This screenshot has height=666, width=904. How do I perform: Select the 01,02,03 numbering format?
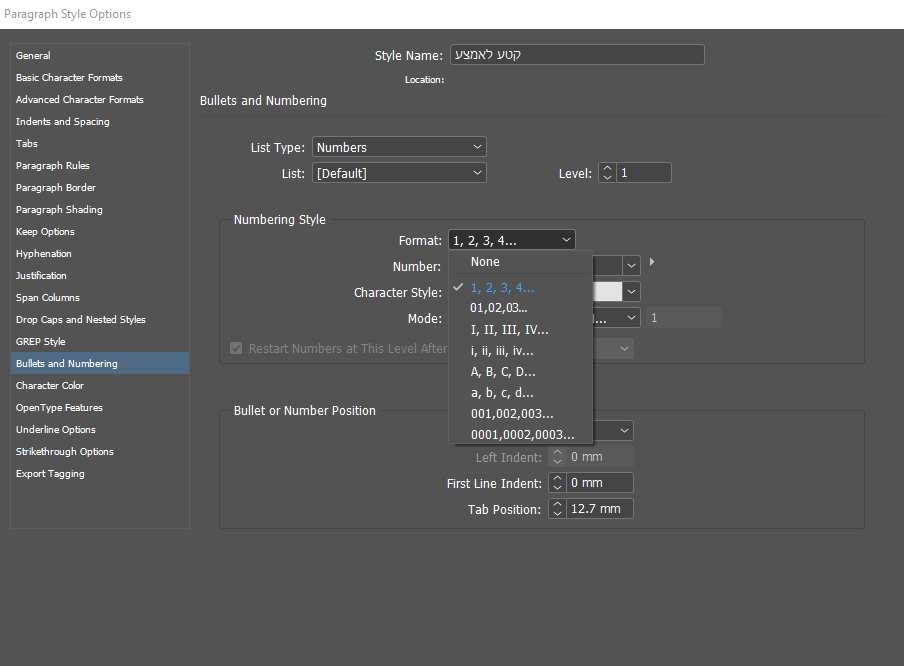[499, 308]
